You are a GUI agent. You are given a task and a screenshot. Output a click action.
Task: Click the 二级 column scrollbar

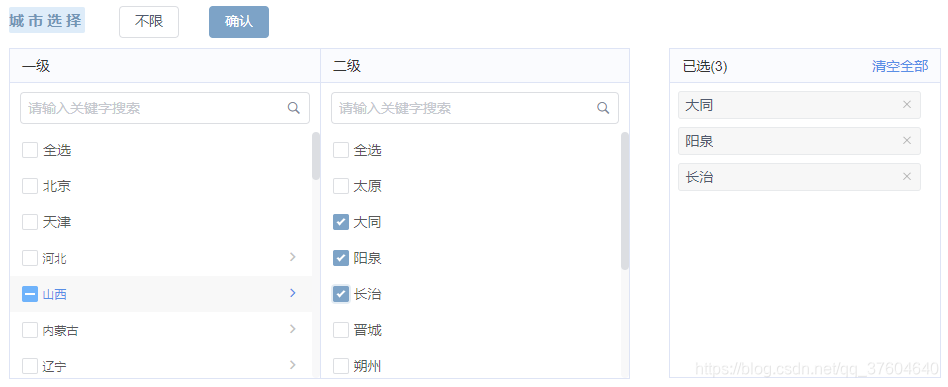click(x=625, y=201)
